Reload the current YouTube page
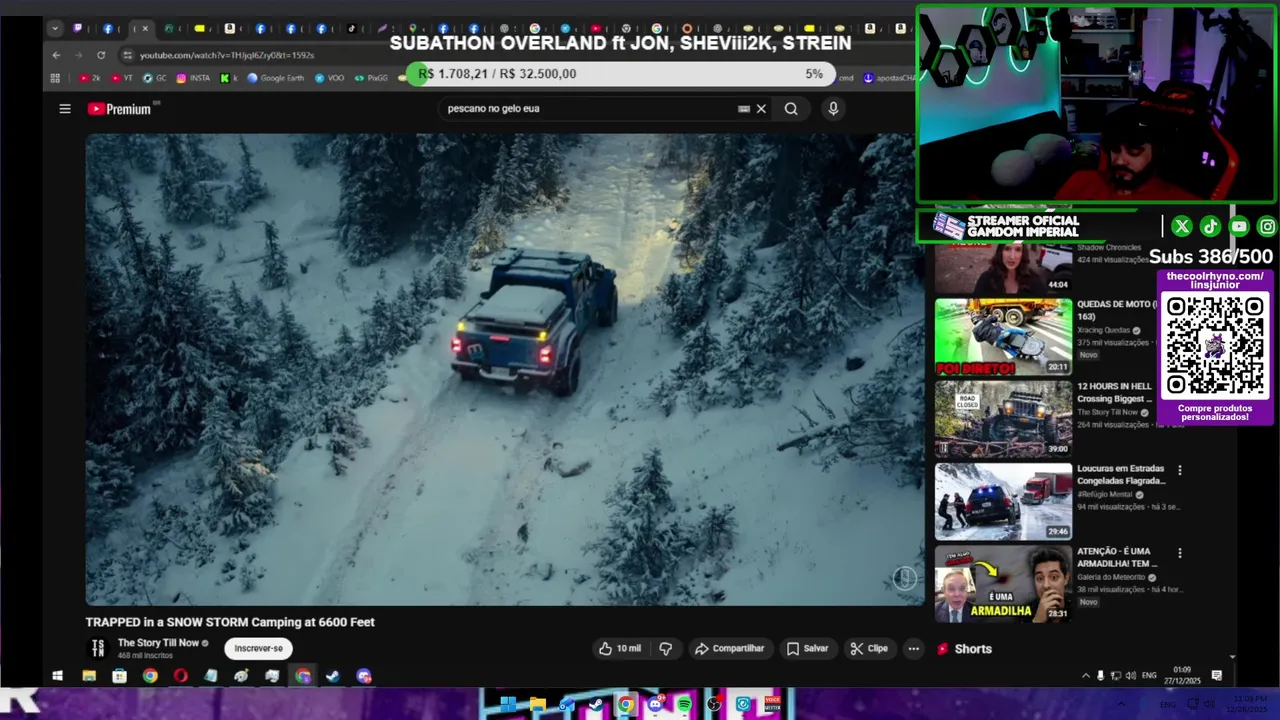The width and height of the screenshot is (1280, 720). pyautogui.click(x=101, y=55)
